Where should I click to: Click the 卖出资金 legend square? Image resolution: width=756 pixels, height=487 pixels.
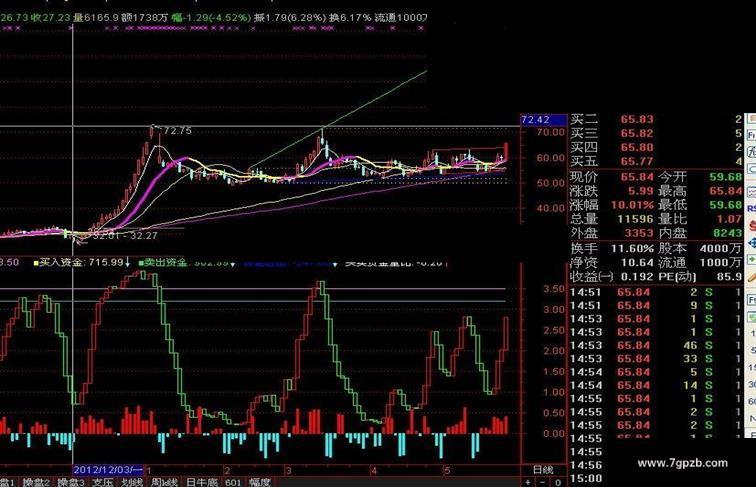[141, 263]
